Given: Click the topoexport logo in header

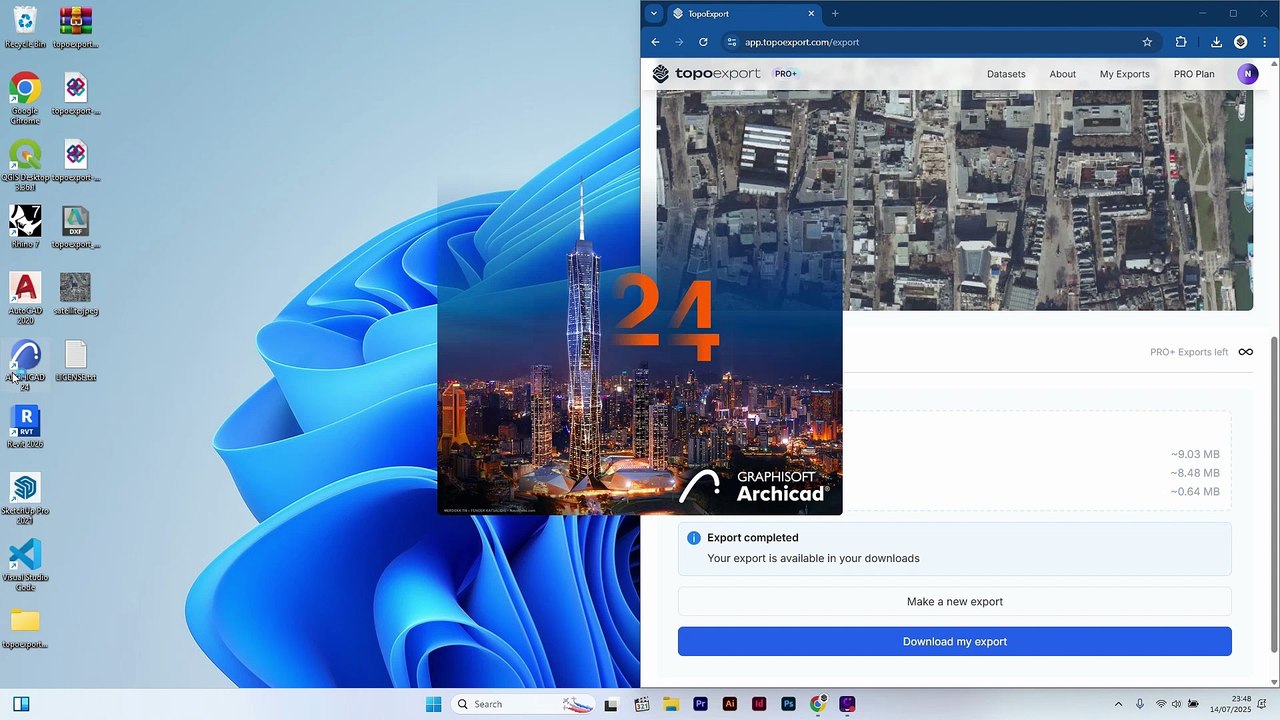Looking at the screenshot, I should 706,74.
